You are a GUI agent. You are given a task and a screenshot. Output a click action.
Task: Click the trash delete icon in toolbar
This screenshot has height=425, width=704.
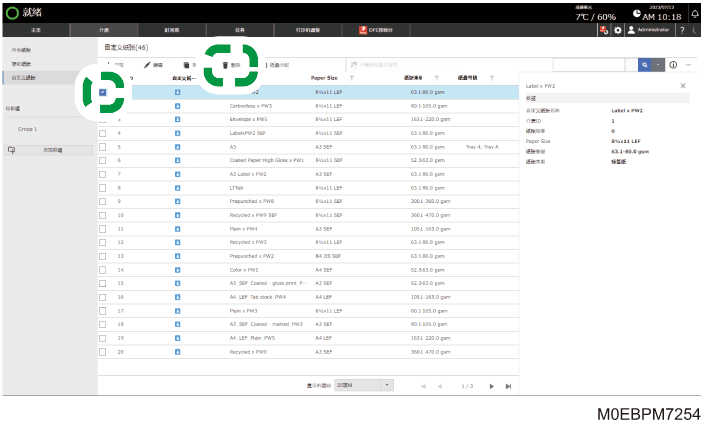(225, 66)
